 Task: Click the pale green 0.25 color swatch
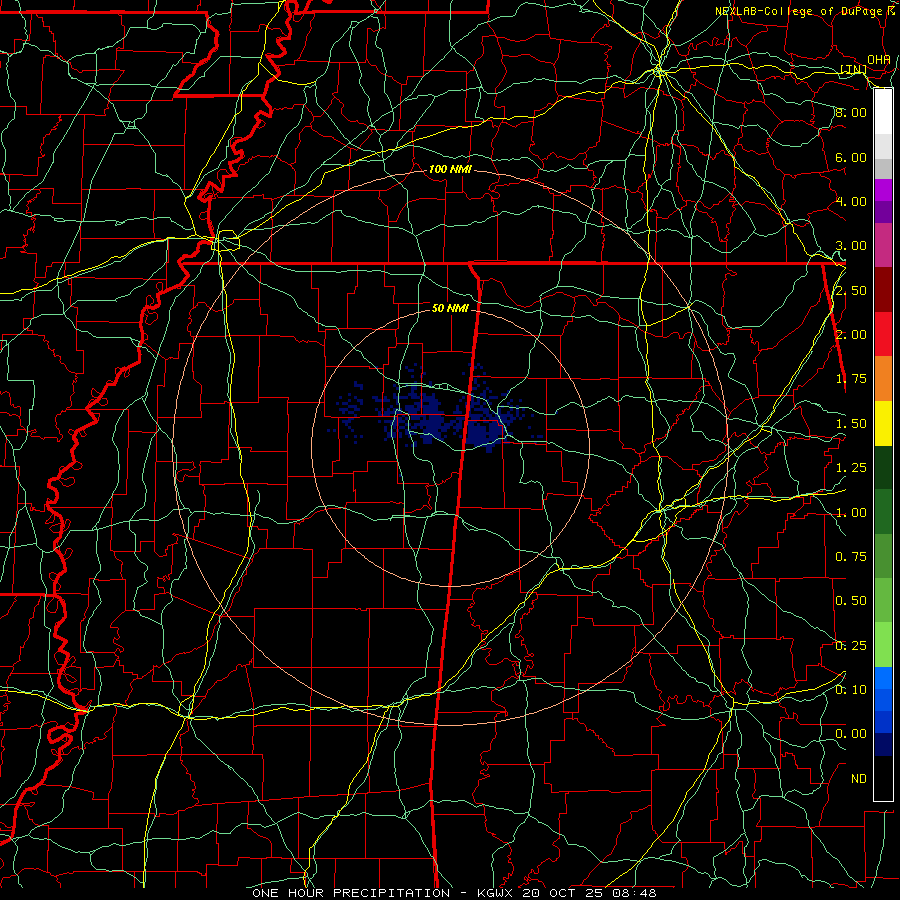click(x=883, y=645)
